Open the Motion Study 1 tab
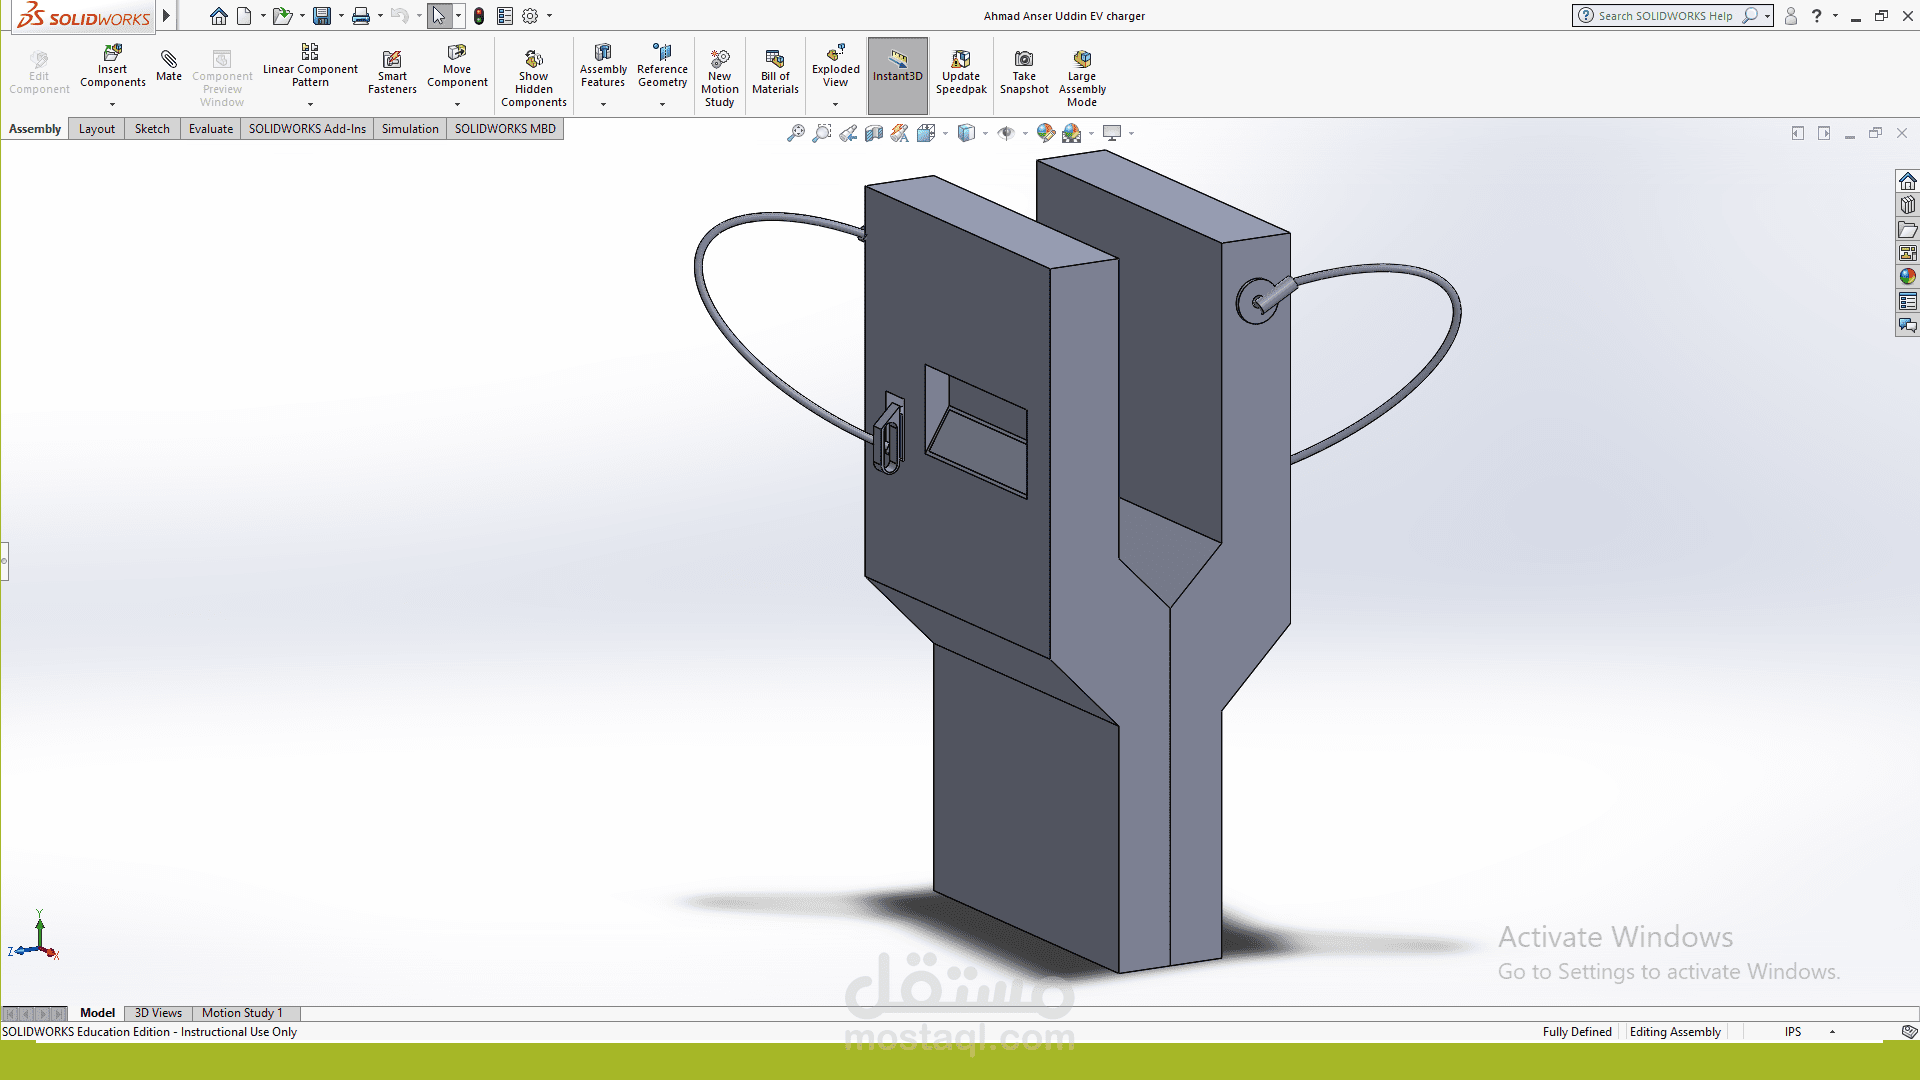Screen dimensions: 1920x1080 (x=242, y=1013)
